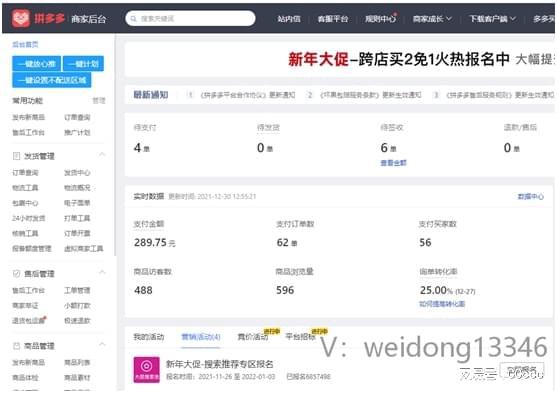Image resolution: width=557 pixels, height=393 pixels.
Task: Click the 如何提高转化率 link
Action: coord(442,304)
